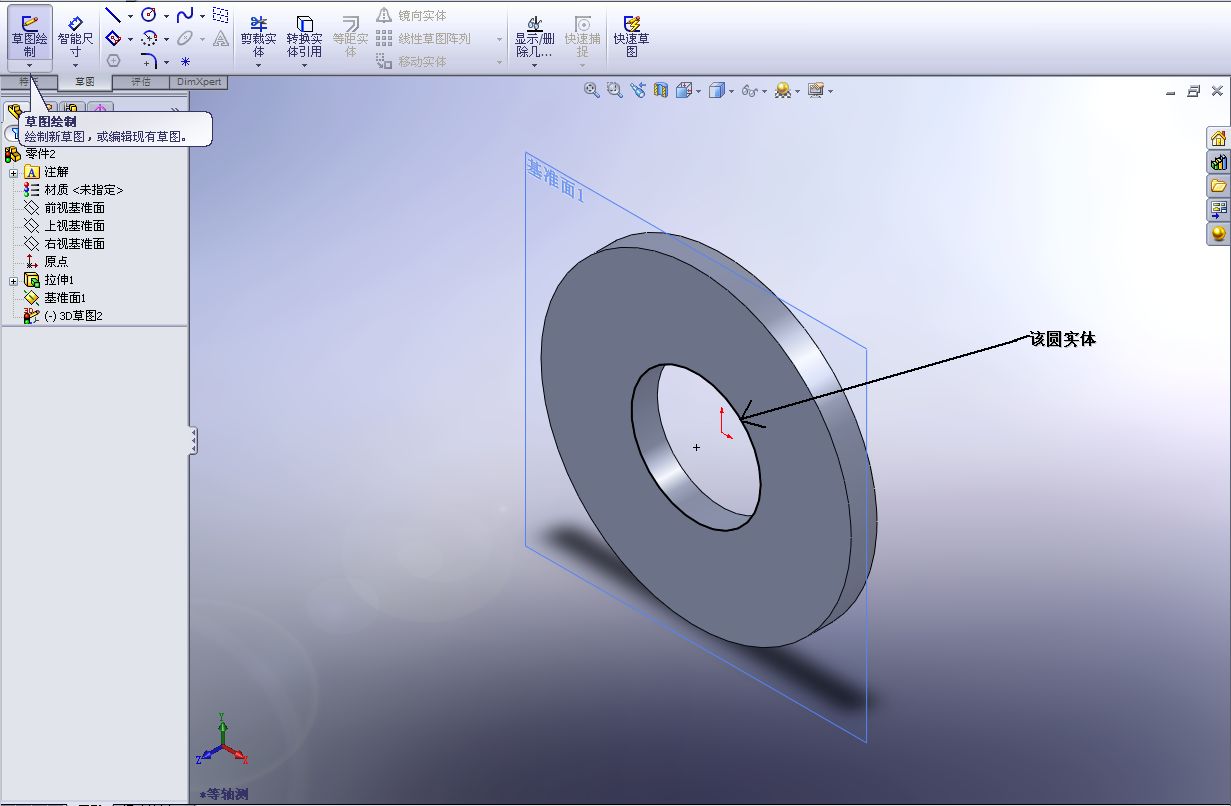
Task: Click the Apply Scene icon
Action: 782,90
